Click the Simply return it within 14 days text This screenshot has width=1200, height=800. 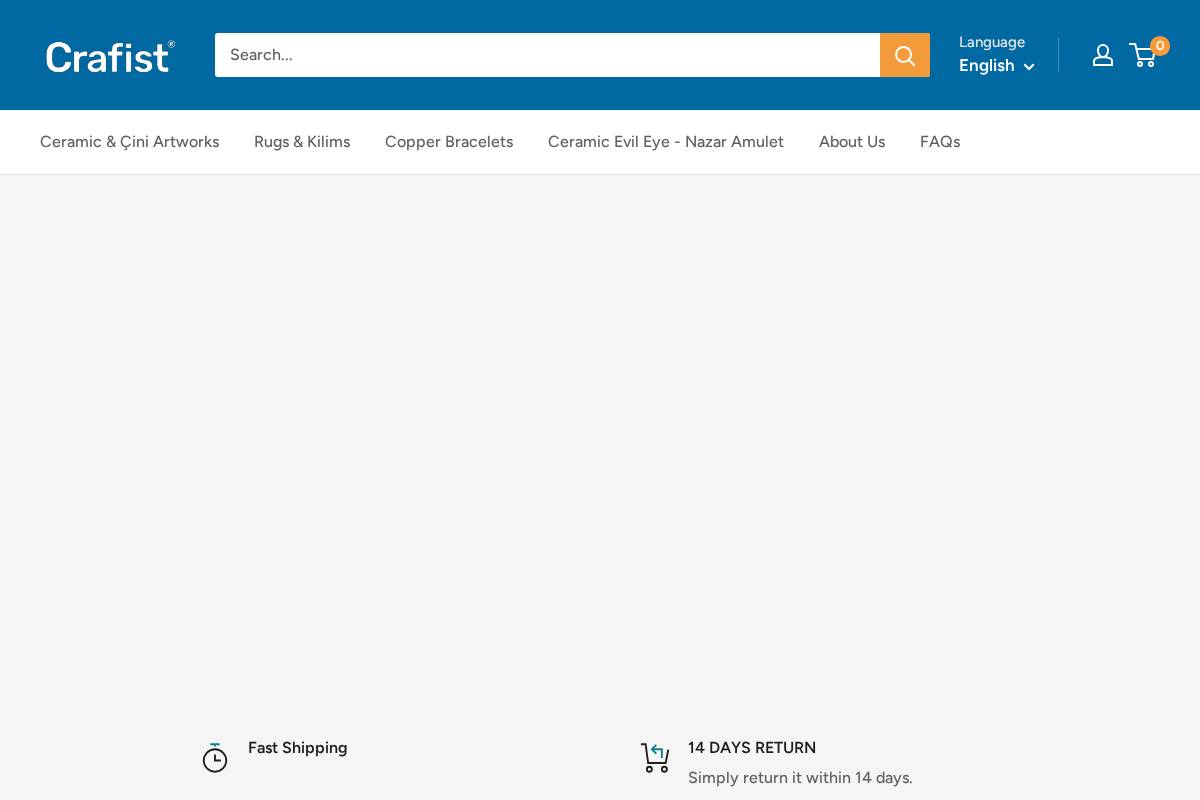click(x=800, y=777)
